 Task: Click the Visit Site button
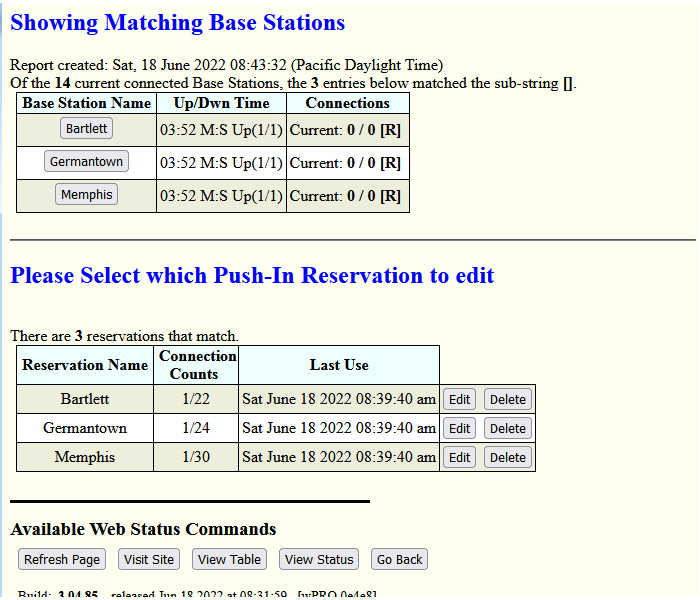[149, 560]
